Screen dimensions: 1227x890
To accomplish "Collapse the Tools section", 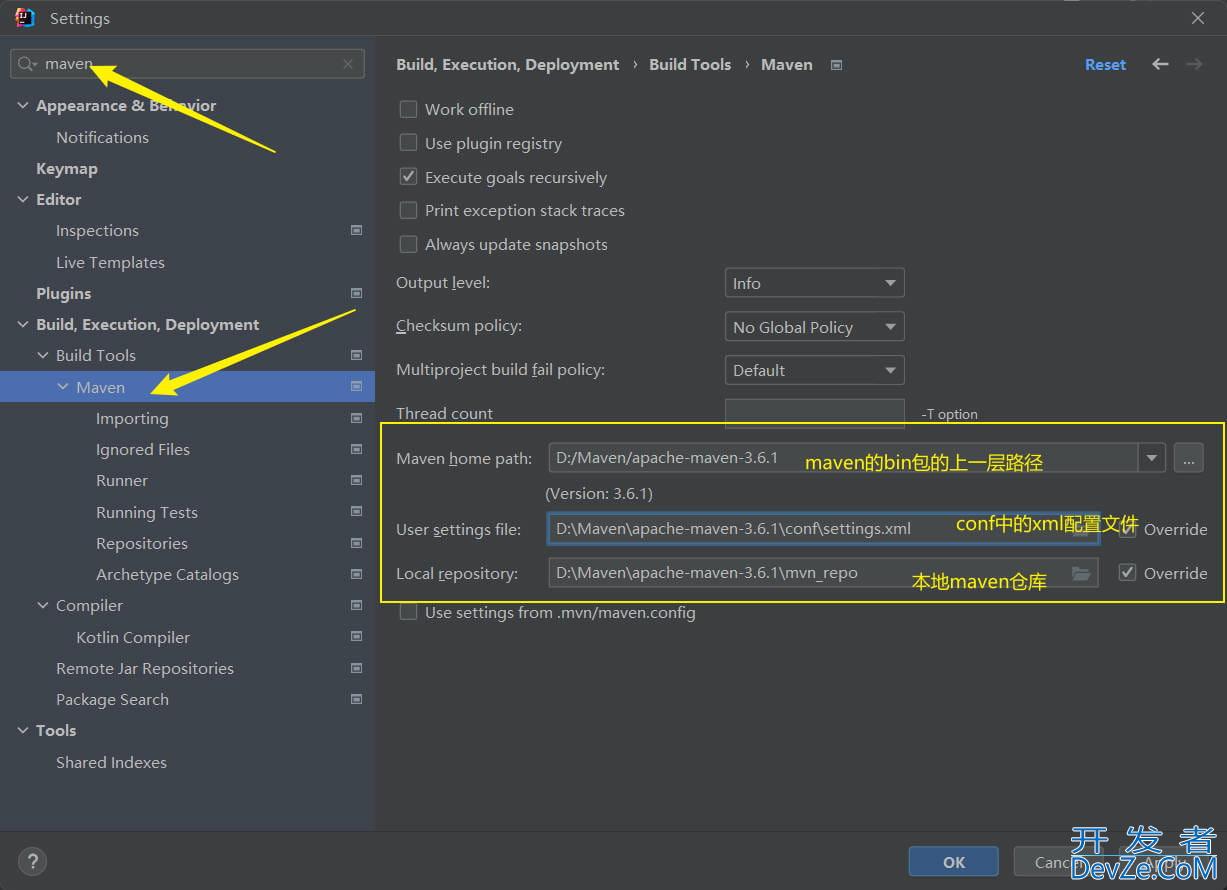I will pyautogui.click(x=22, y=730).
